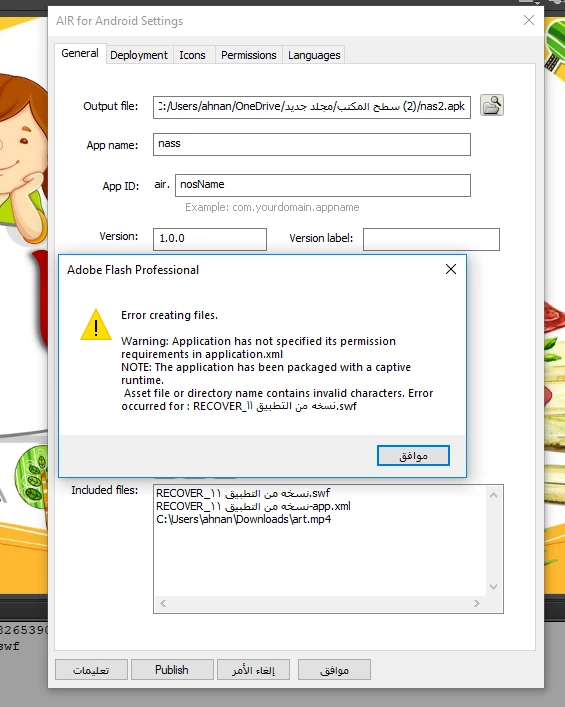Click the warning triangle icon in error dialog
The image size is (565, 707).
tap(96, 325)
